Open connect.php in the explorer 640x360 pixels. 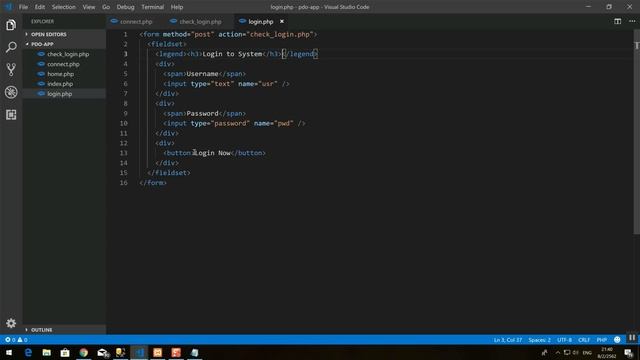[64, 64]
